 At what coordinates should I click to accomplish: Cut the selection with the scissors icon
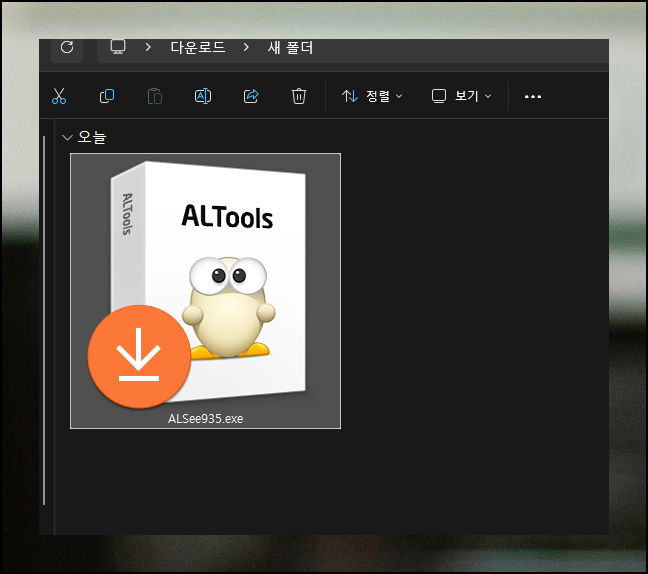[x=59, y=96]
